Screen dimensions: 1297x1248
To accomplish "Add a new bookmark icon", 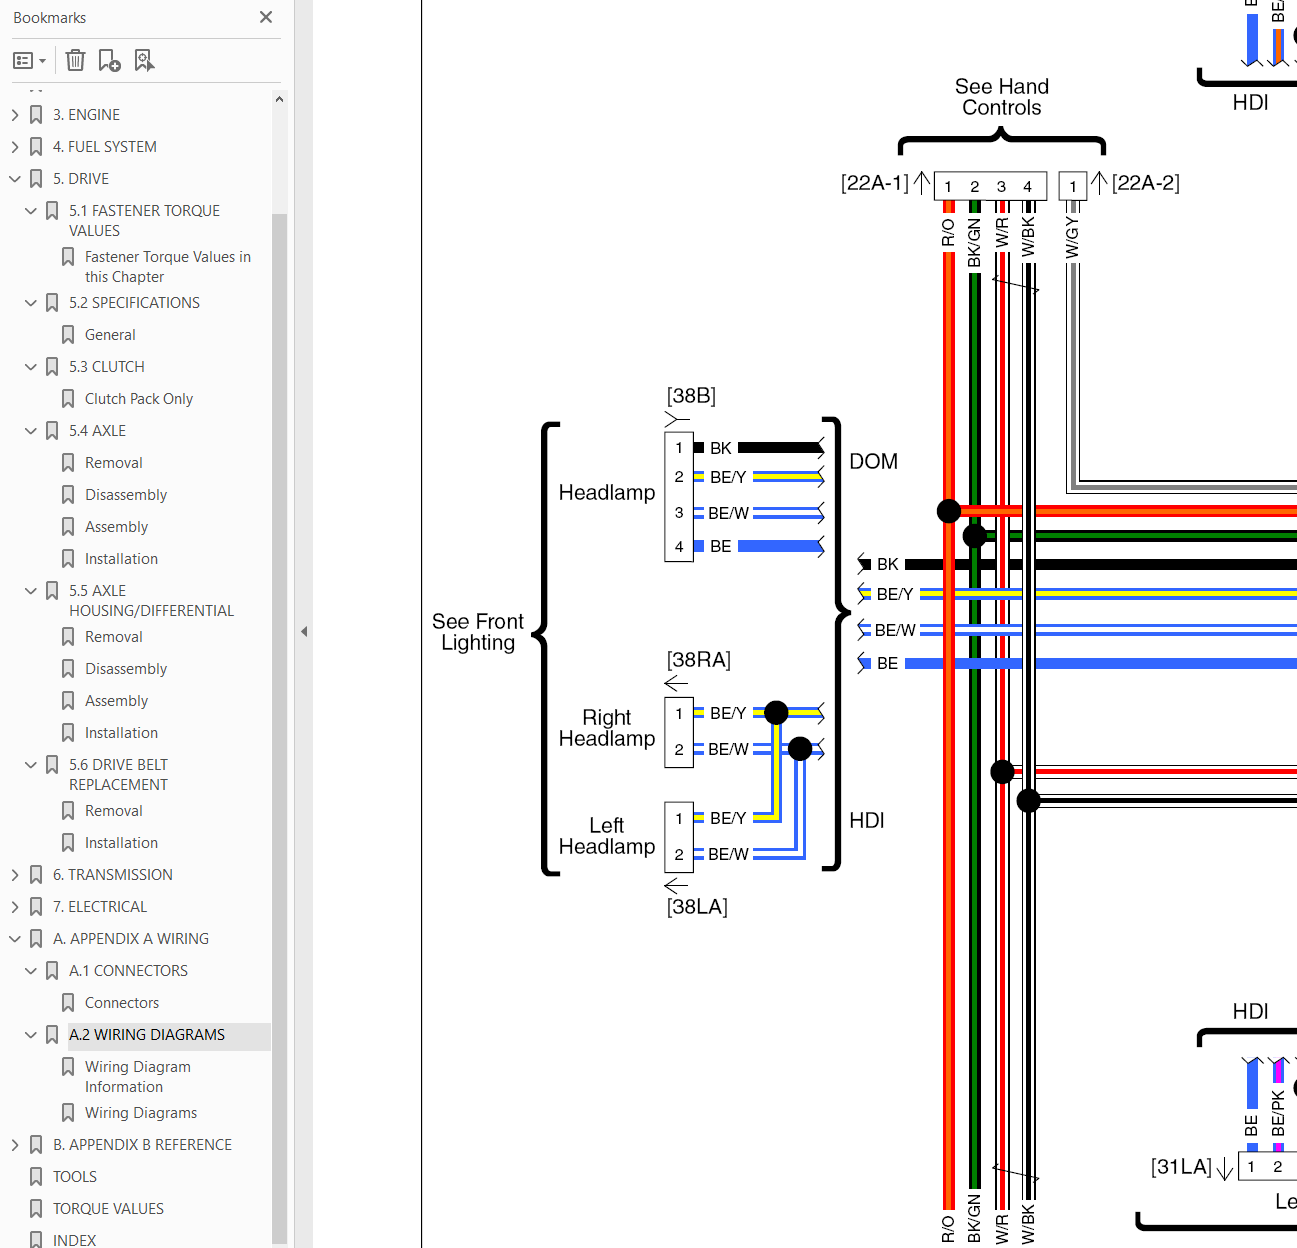I will [x=110, y=61].
